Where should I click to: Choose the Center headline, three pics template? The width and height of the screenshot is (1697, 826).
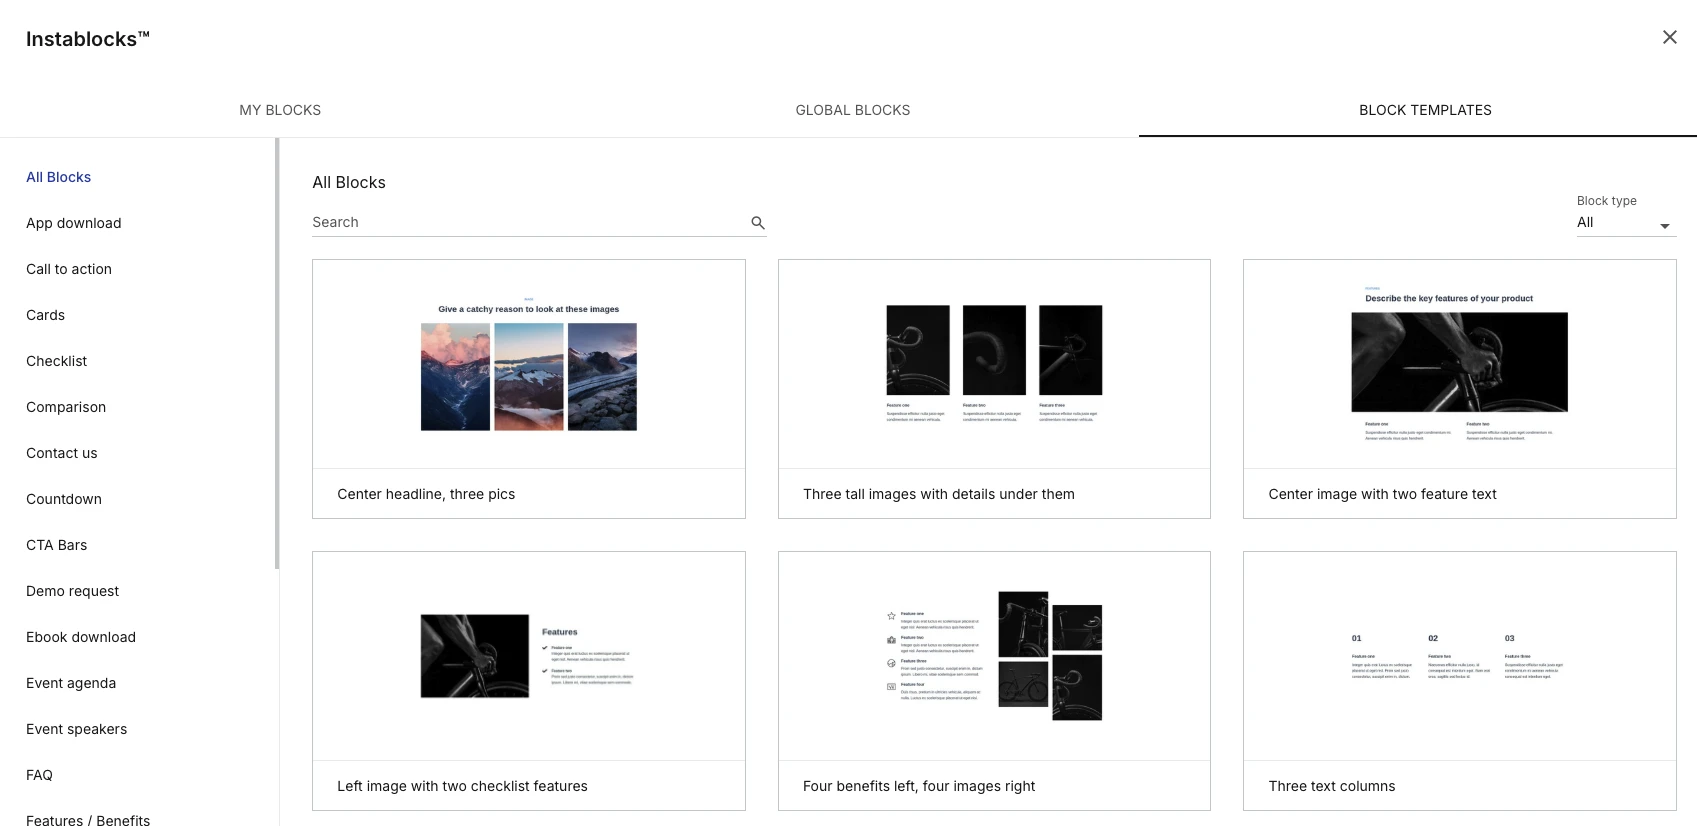pos(528,388)
